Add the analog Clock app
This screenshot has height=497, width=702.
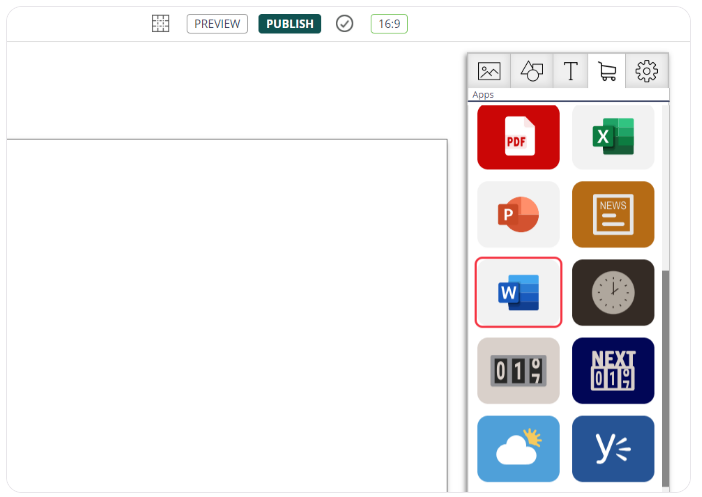tap(613, 292)
